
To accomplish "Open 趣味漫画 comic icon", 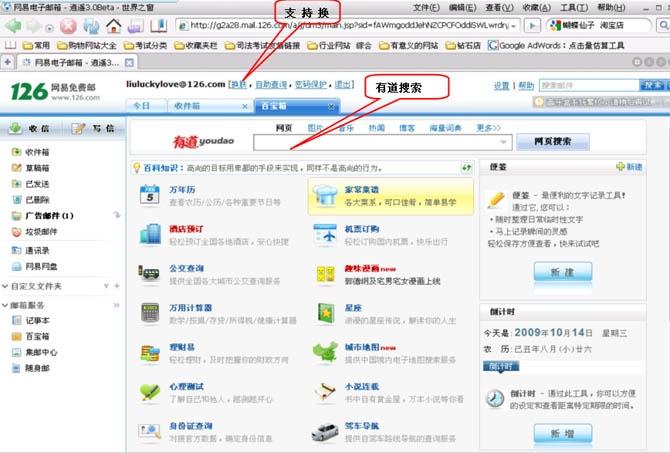I will (x=325, y=274).
